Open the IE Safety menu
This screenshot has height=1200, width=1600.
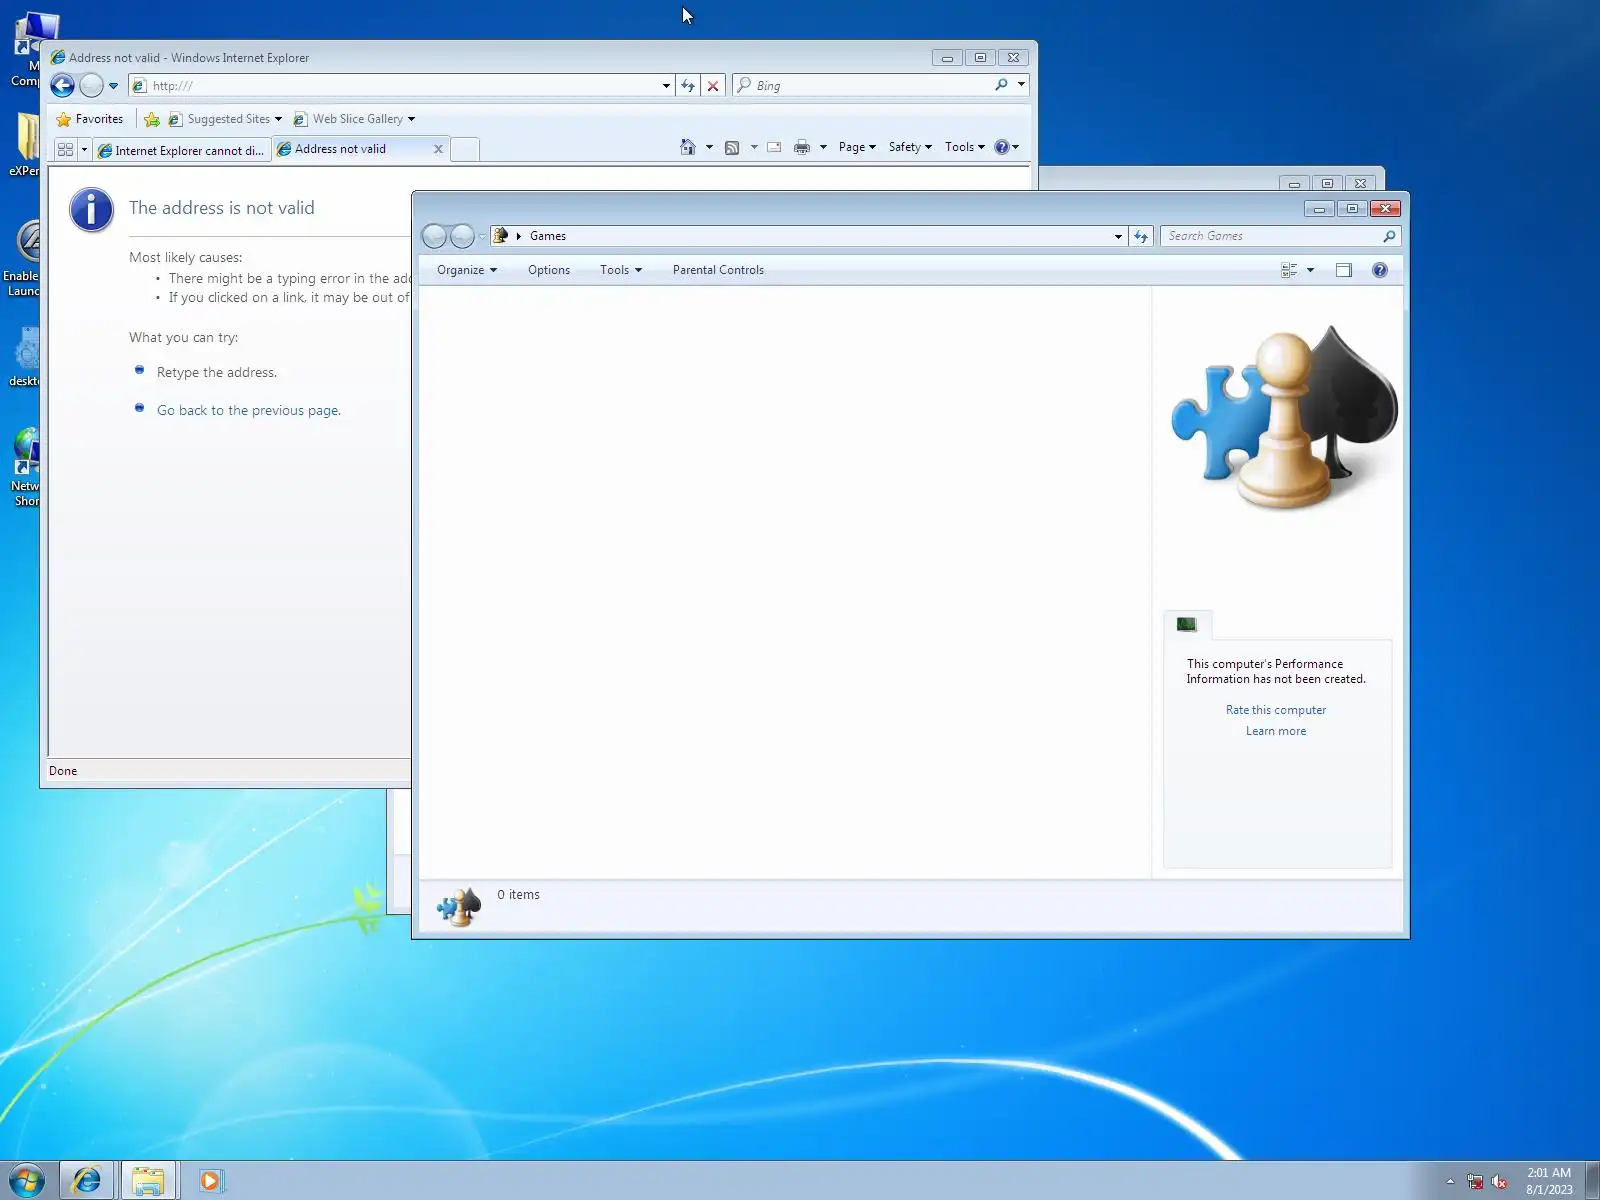point(910,147)
